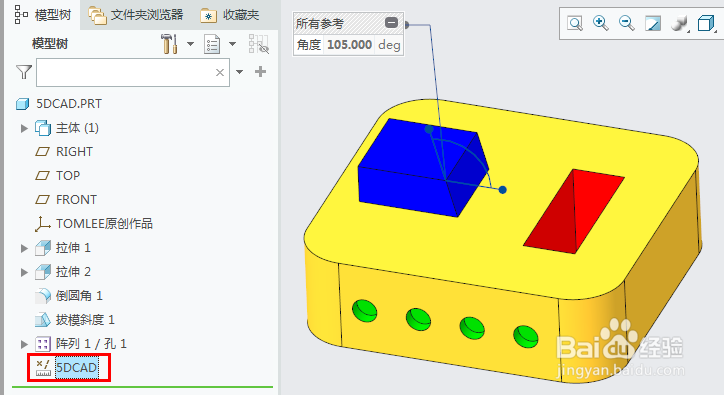The height and width of the screenshot is (395, 724).
Task: Switch to the 模型树 tab
Action: [42, 15]
